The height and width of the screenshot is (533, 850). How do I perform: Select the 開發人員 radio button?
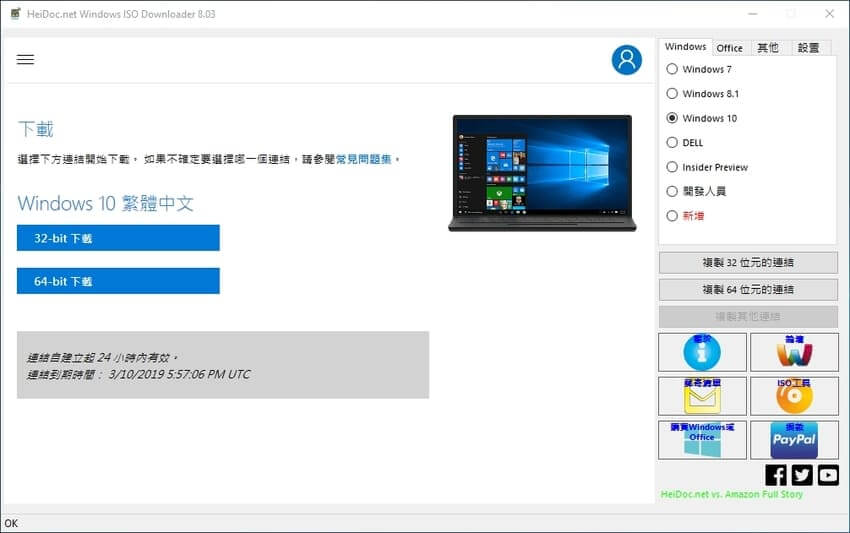point(672,191)
